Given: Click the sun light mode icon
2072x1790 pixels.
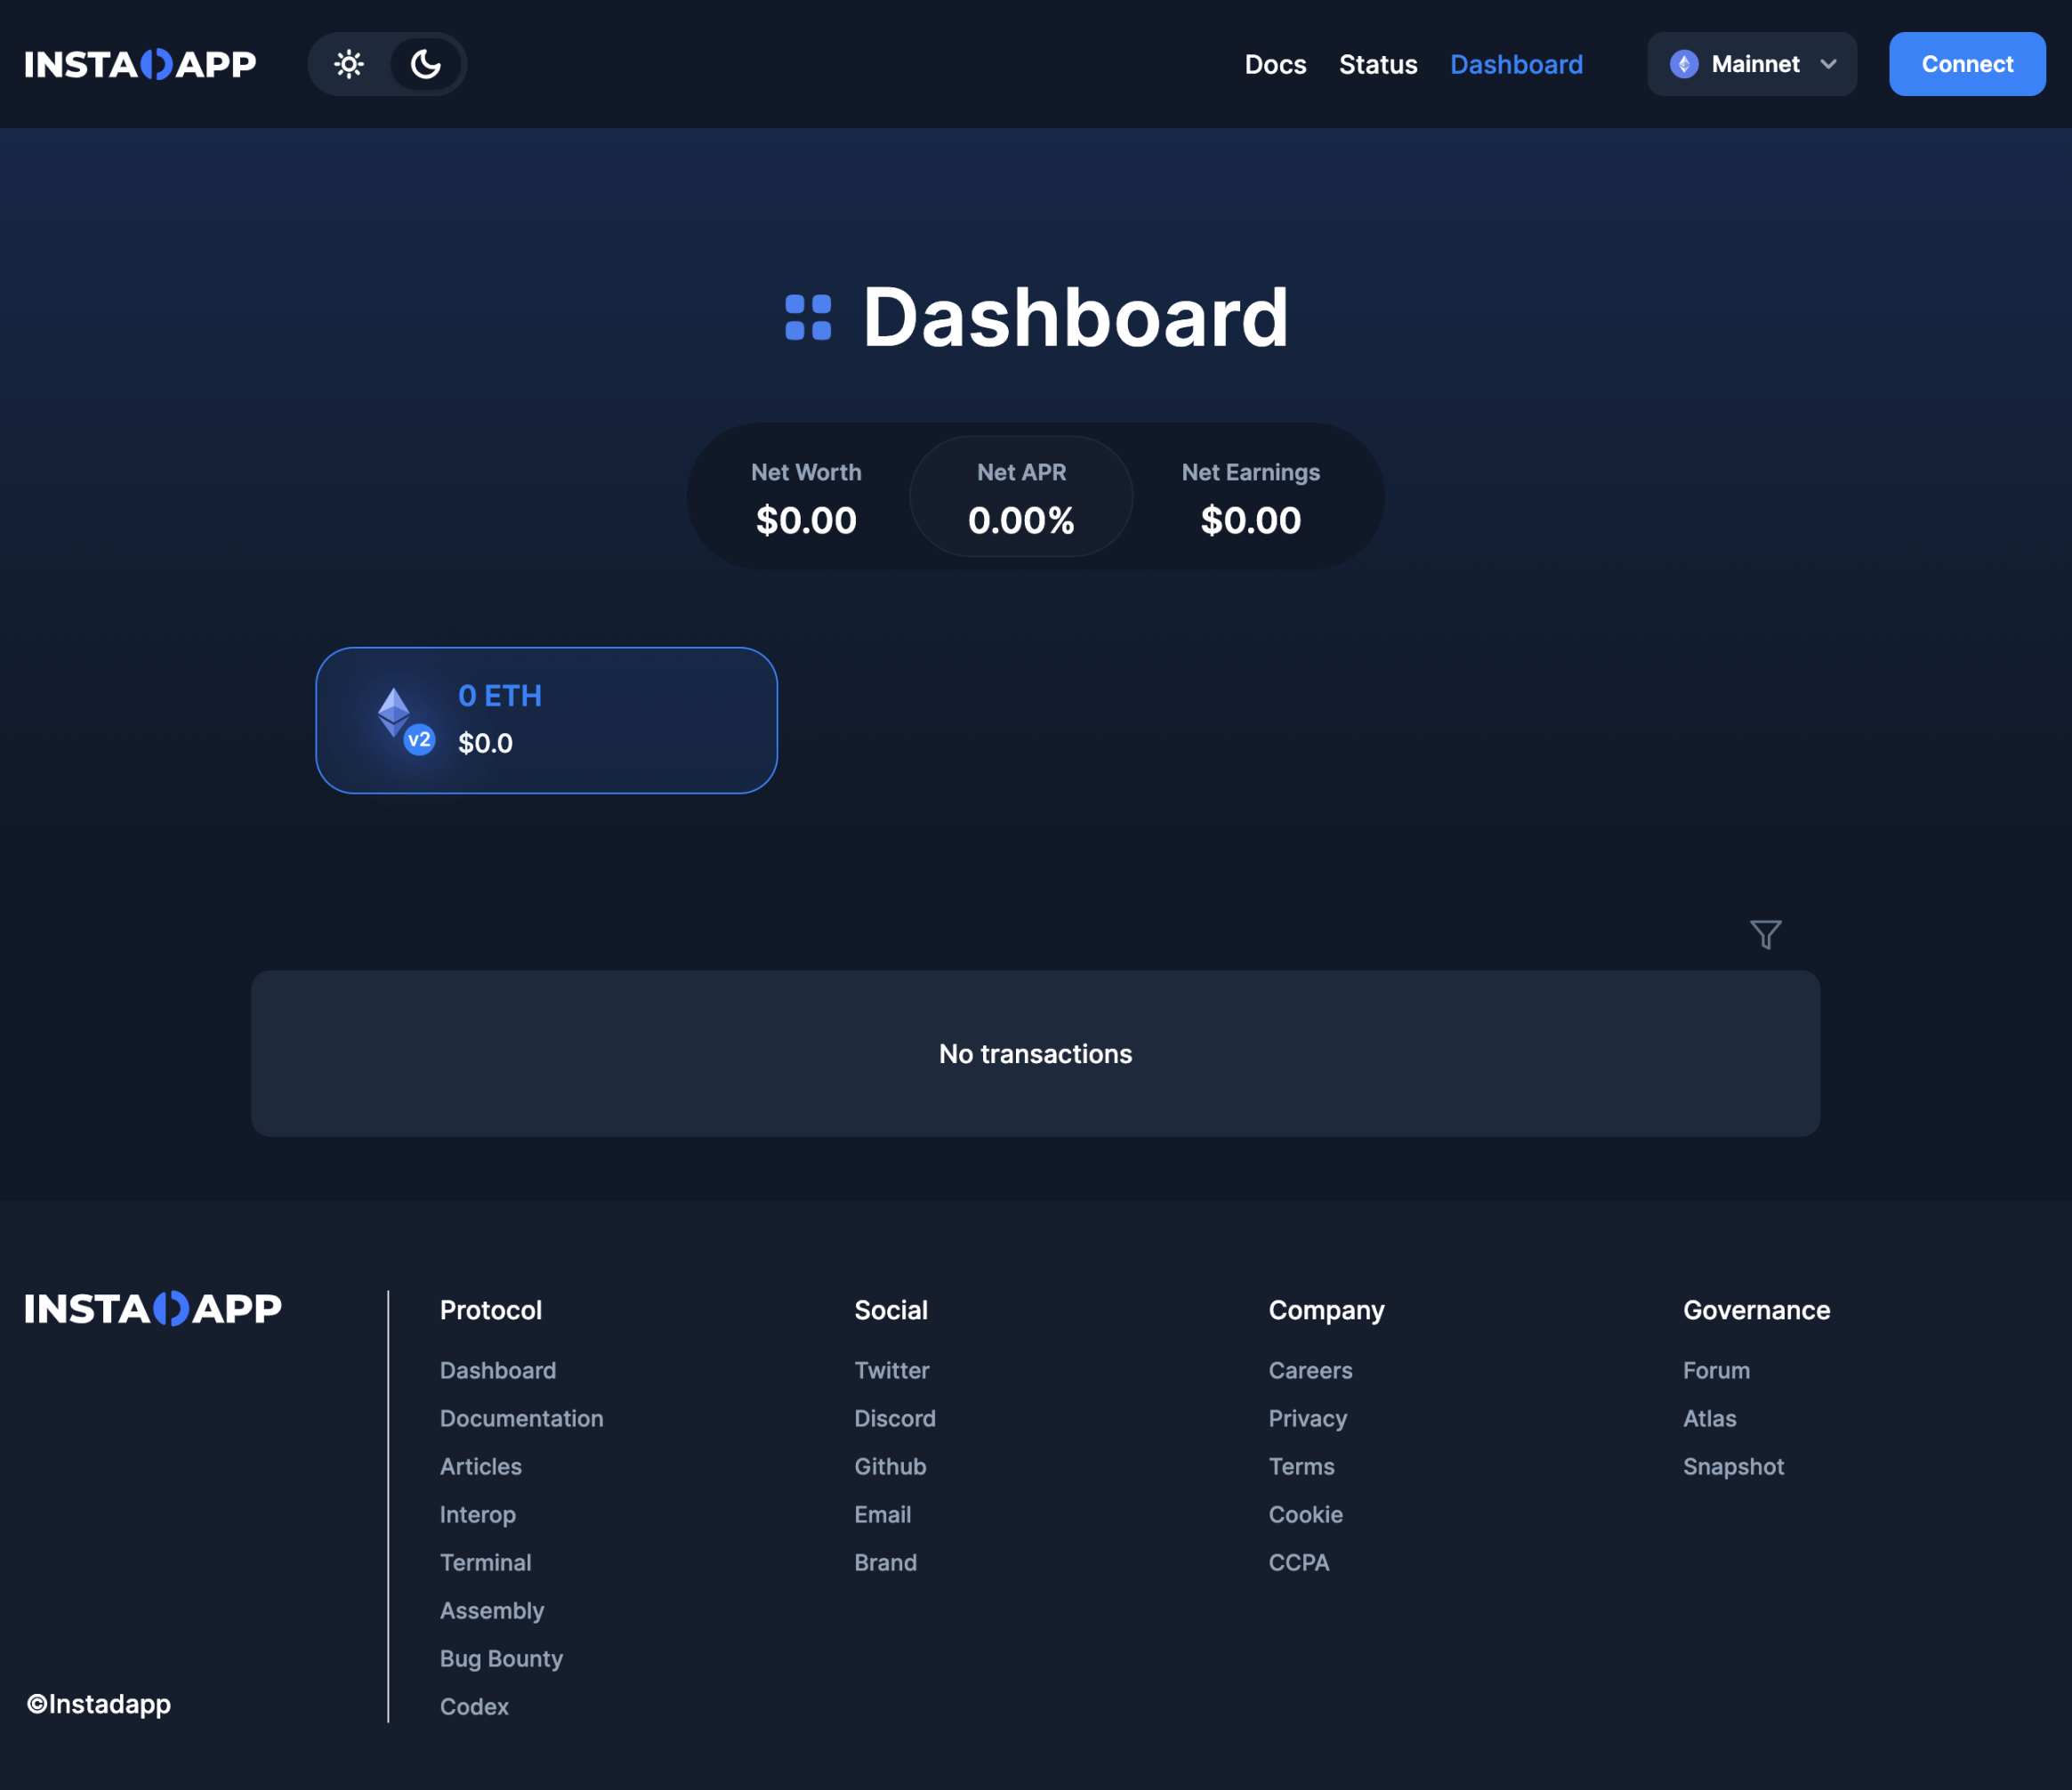Looking at the screenshot, I should pyautogui.click(x=349, y=63).
